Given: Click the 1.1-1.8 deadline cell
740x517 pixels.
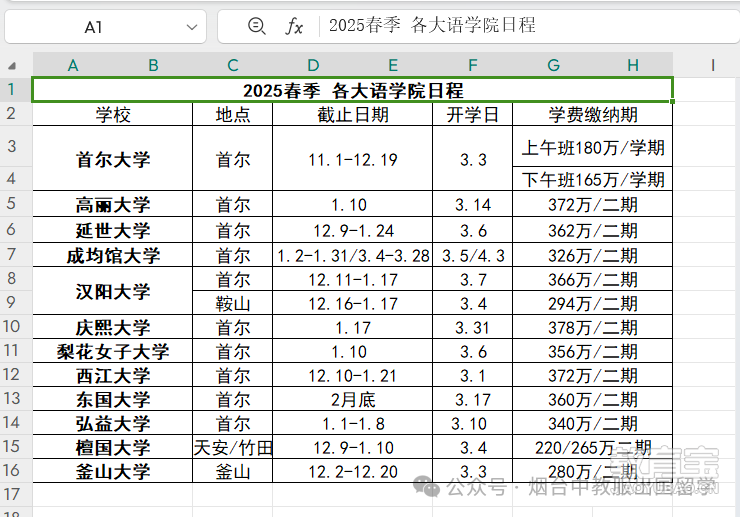Looking at the screenshot, I should click(x=353, y=423).
